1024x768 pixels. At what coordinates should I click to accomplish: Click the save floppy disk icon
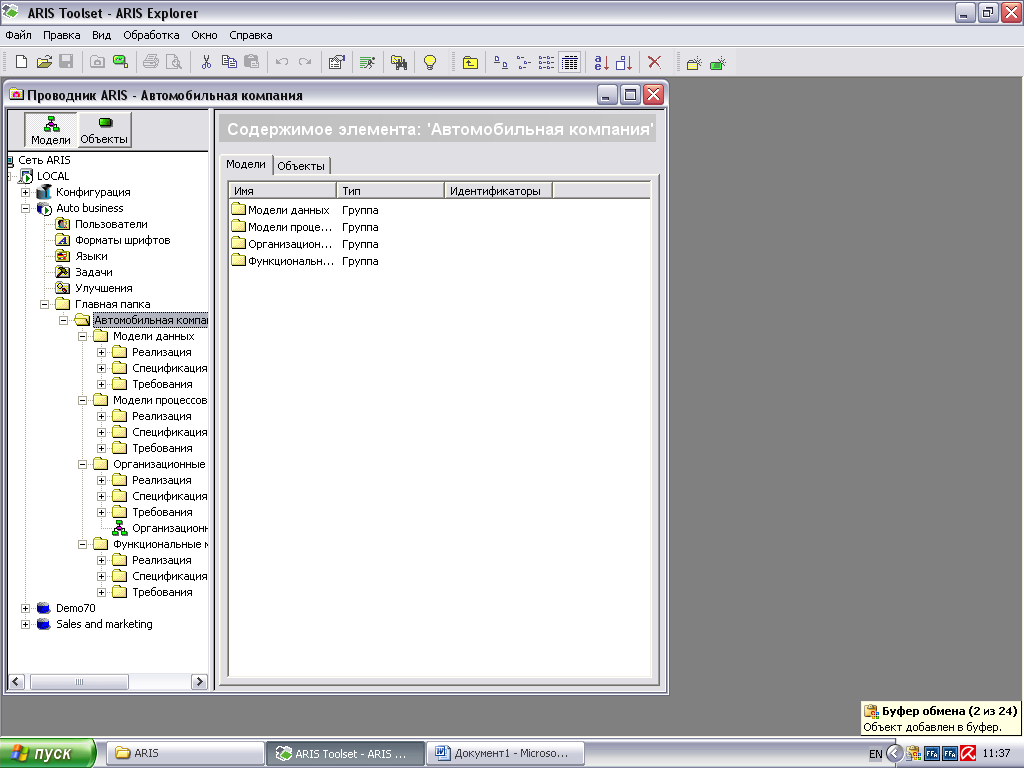(x=66, y=62)
